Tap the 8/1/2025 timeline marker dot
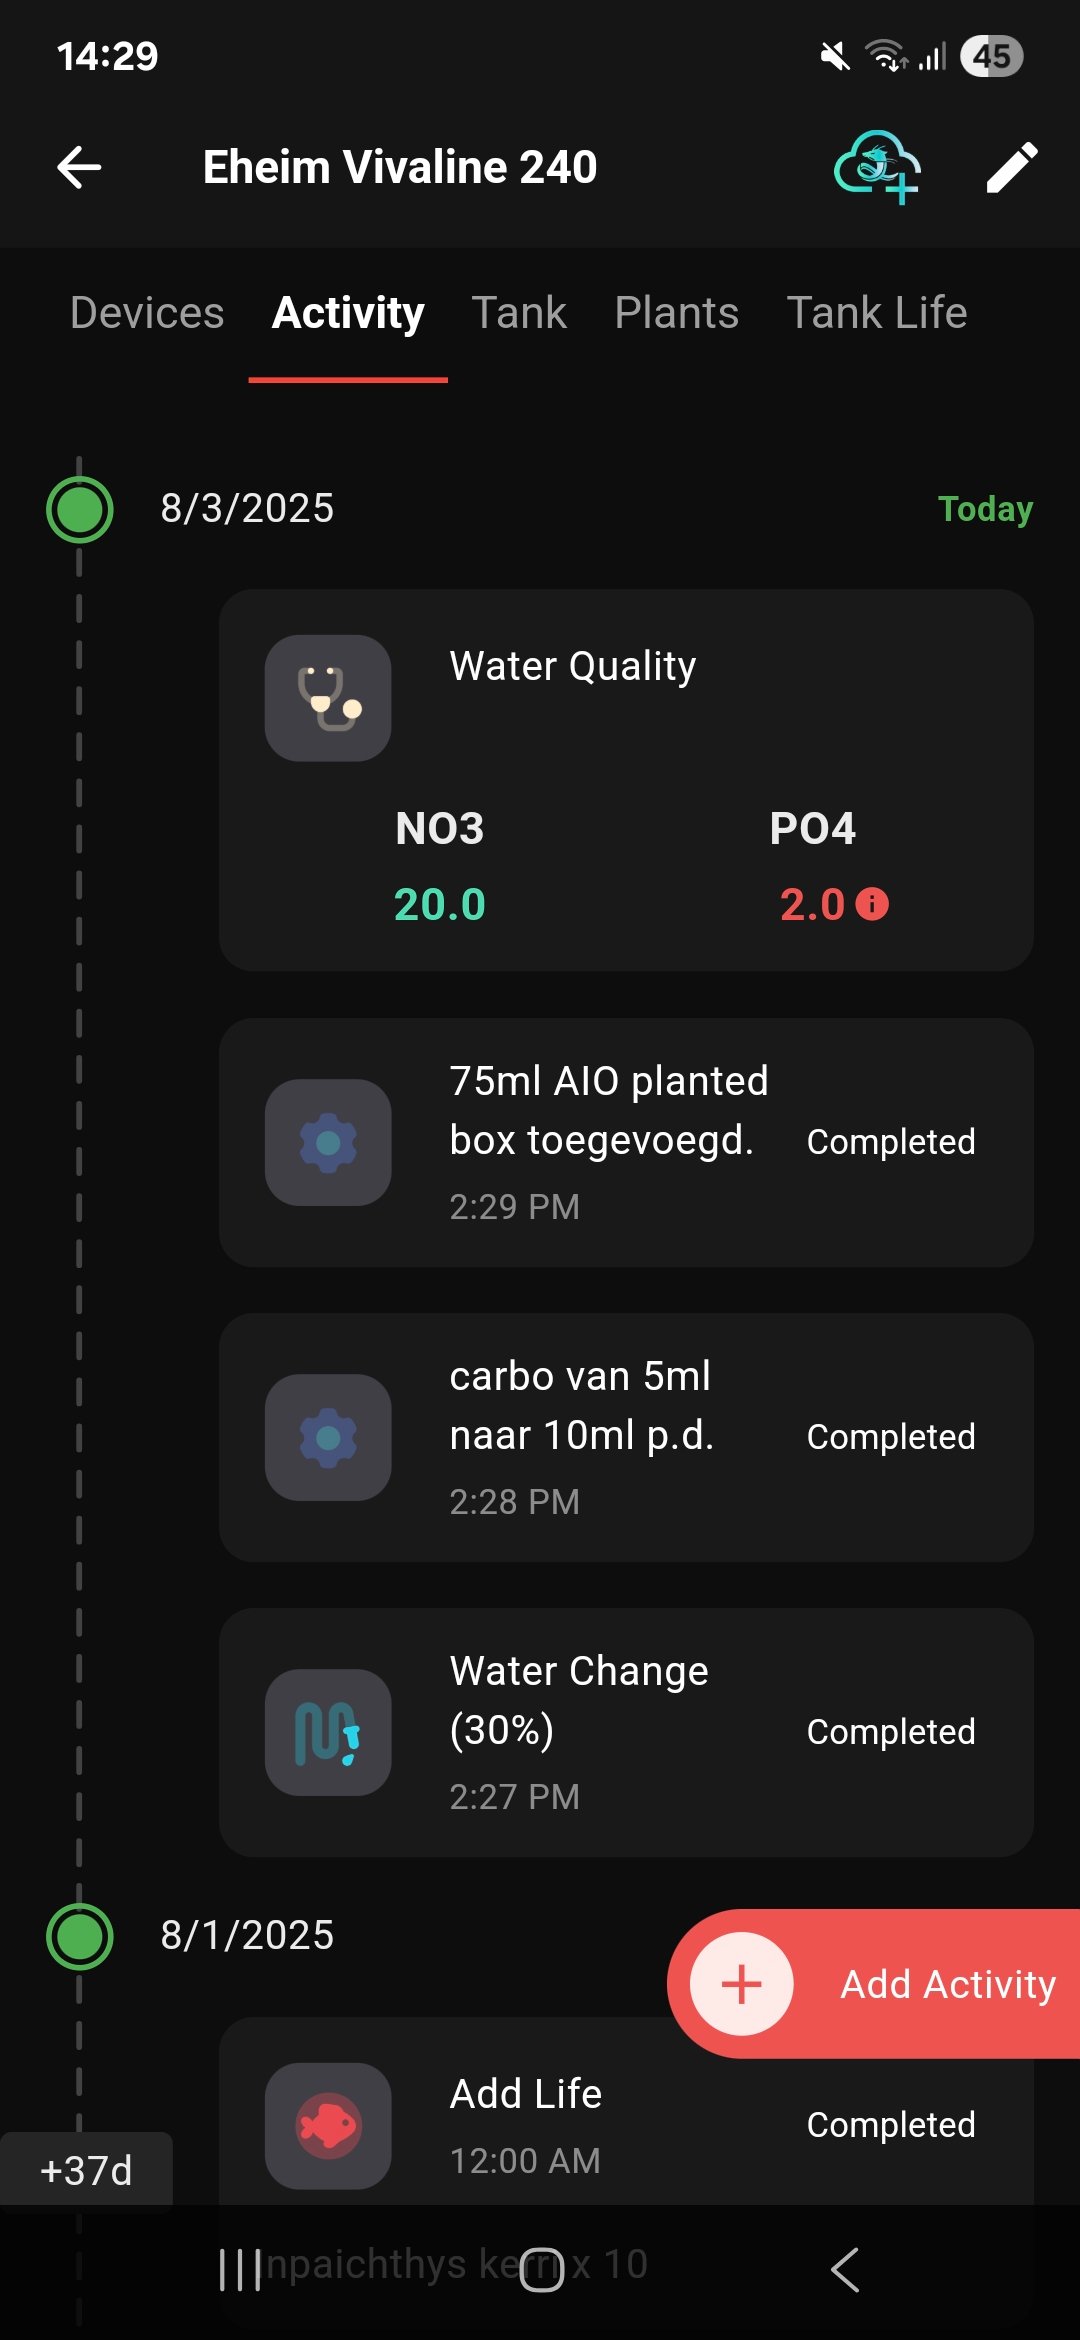This screenshot has height=2340, width=1080. pyautogui.click(x=80, y=1936)
